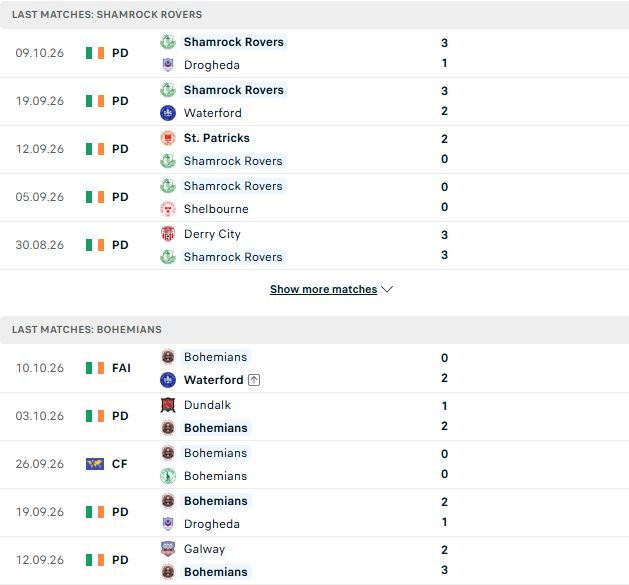Click Shelbourne club crest
Image resolution: width=629 pixels, height=585 pixels.
tap(168, 209)
